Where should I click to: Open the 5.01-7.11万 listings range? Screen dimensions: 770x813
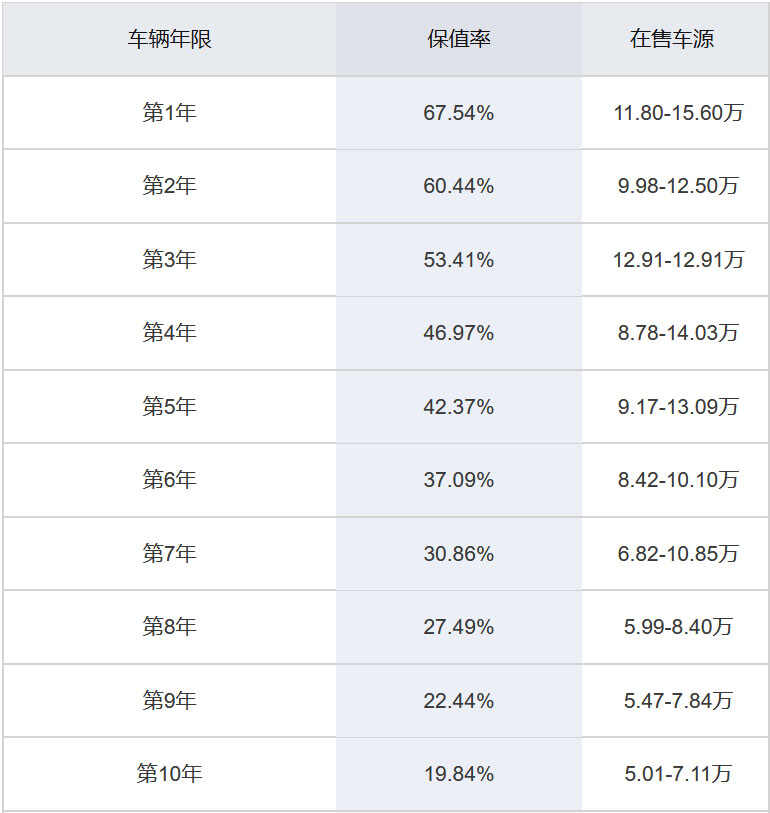678,774
